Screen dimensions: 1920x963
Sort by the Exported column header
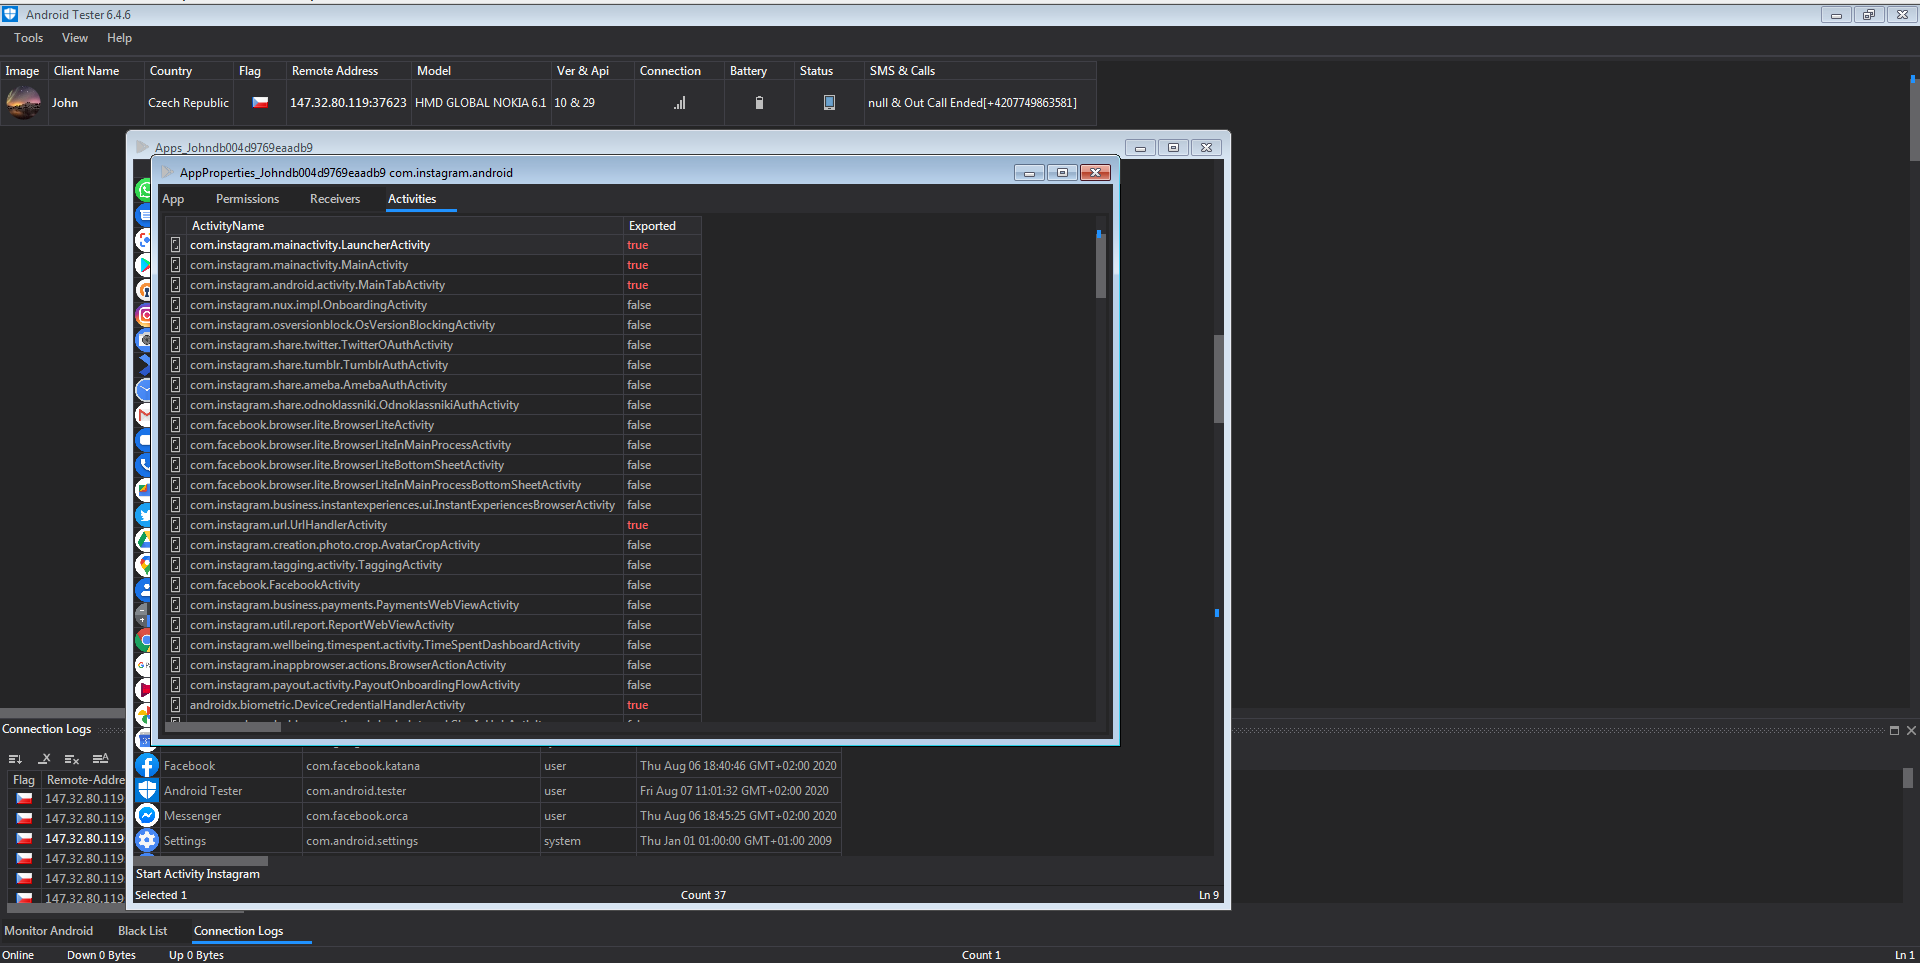pyautogui.click(x=662, y=226)
